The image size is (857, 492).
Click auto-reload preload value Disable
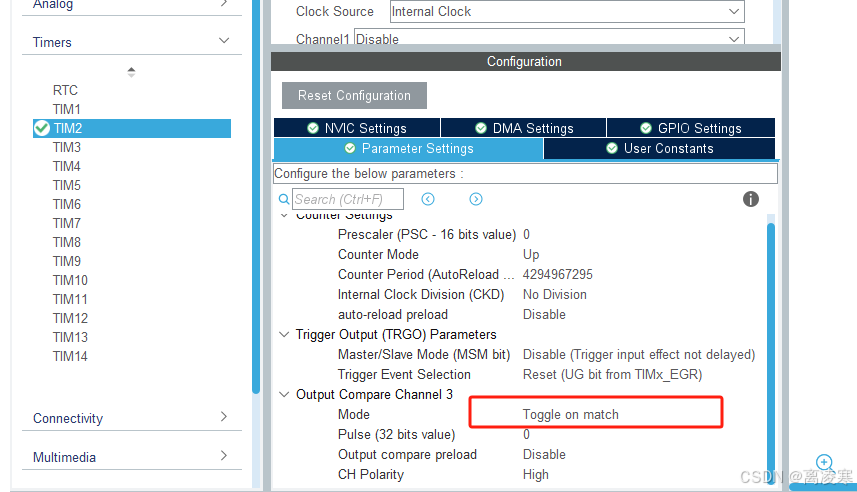(x=544, y=315)
